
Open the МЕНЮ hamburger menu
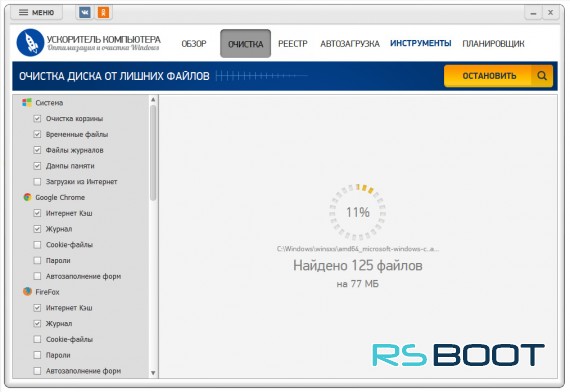click(36, 12)
